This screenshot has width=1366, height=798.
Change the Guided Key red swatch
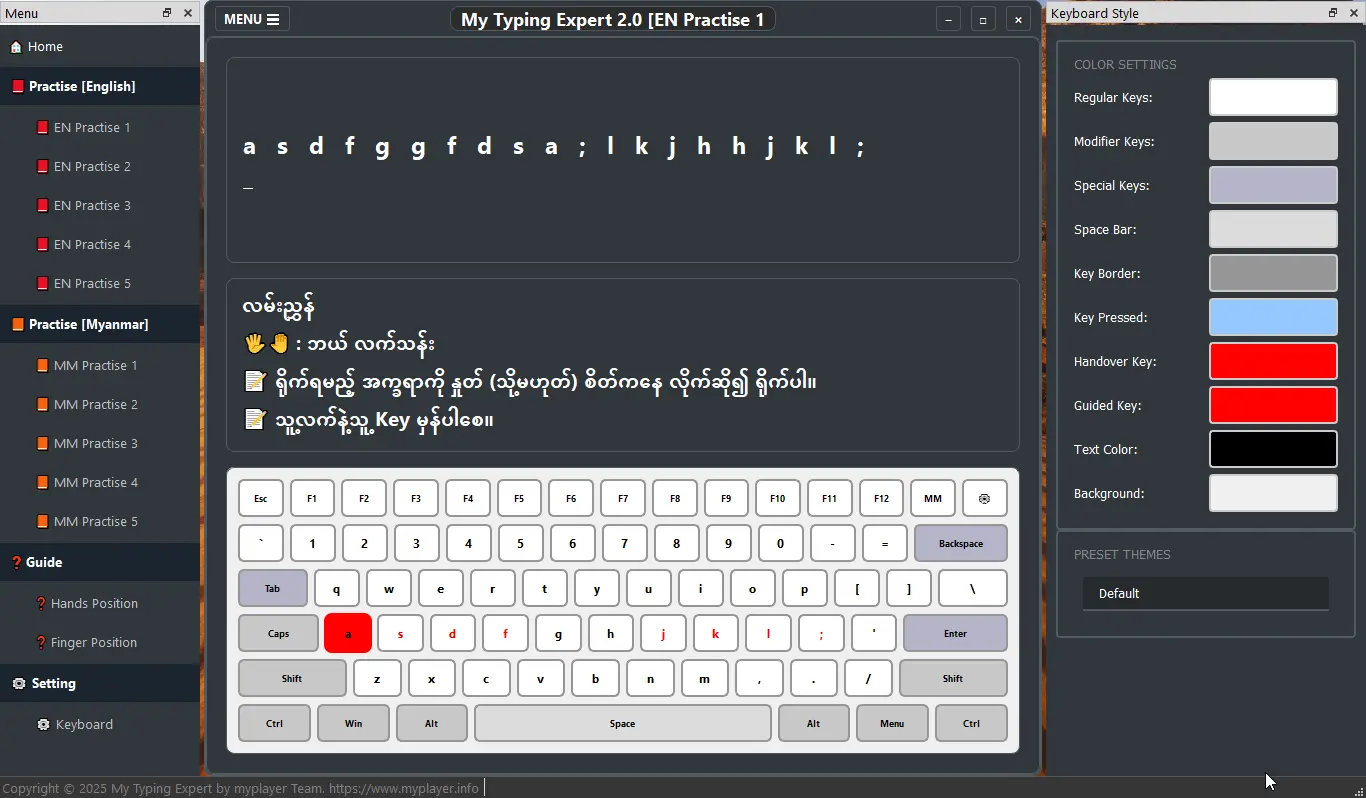tap(1273, 405)
